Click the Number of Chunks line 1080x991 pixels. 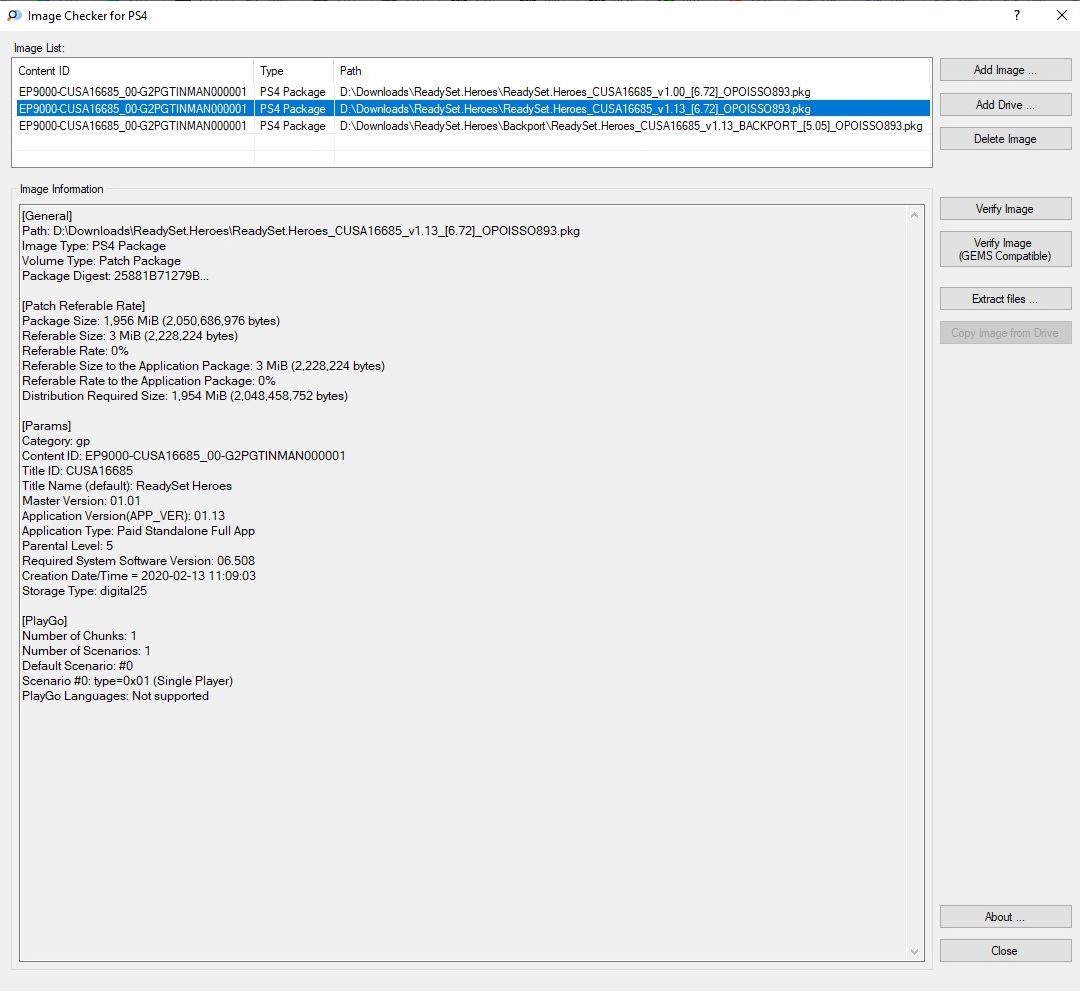[79, 636]
